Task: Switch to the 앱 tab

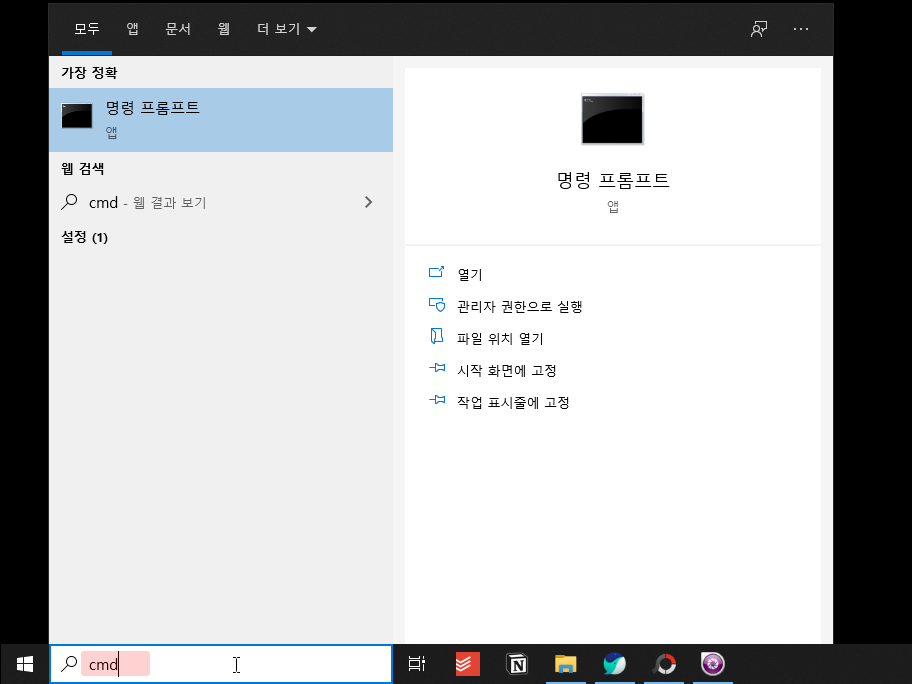Action: point(133,28)
